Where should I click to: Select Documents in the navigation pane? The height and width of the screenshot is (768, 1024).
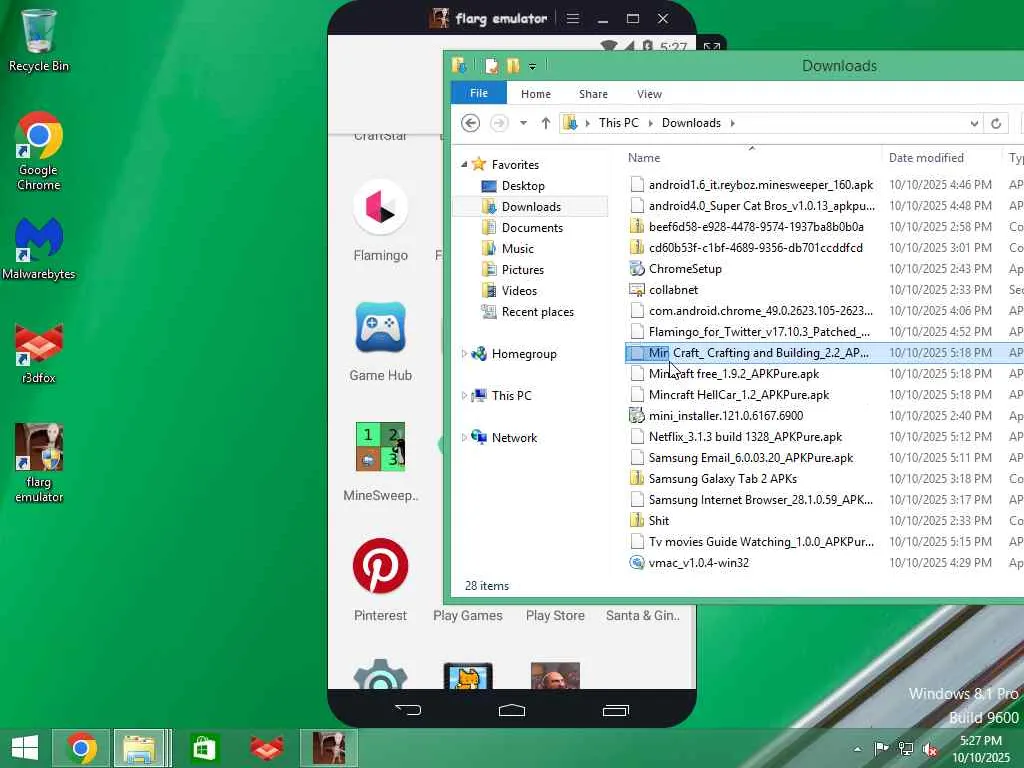tap(532, 227)
